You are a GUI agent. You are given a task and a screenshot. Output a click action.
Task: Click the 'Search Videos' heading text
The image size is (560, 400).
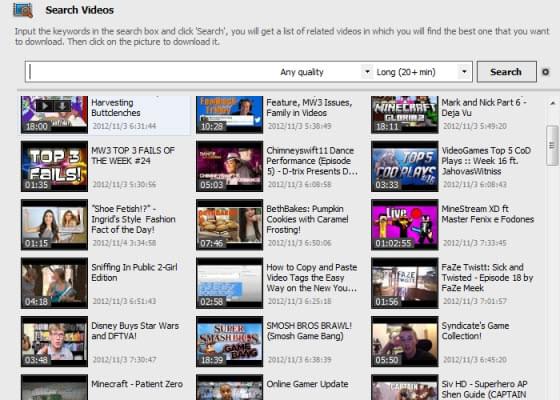pyautogui.click(x=80, y=10)
